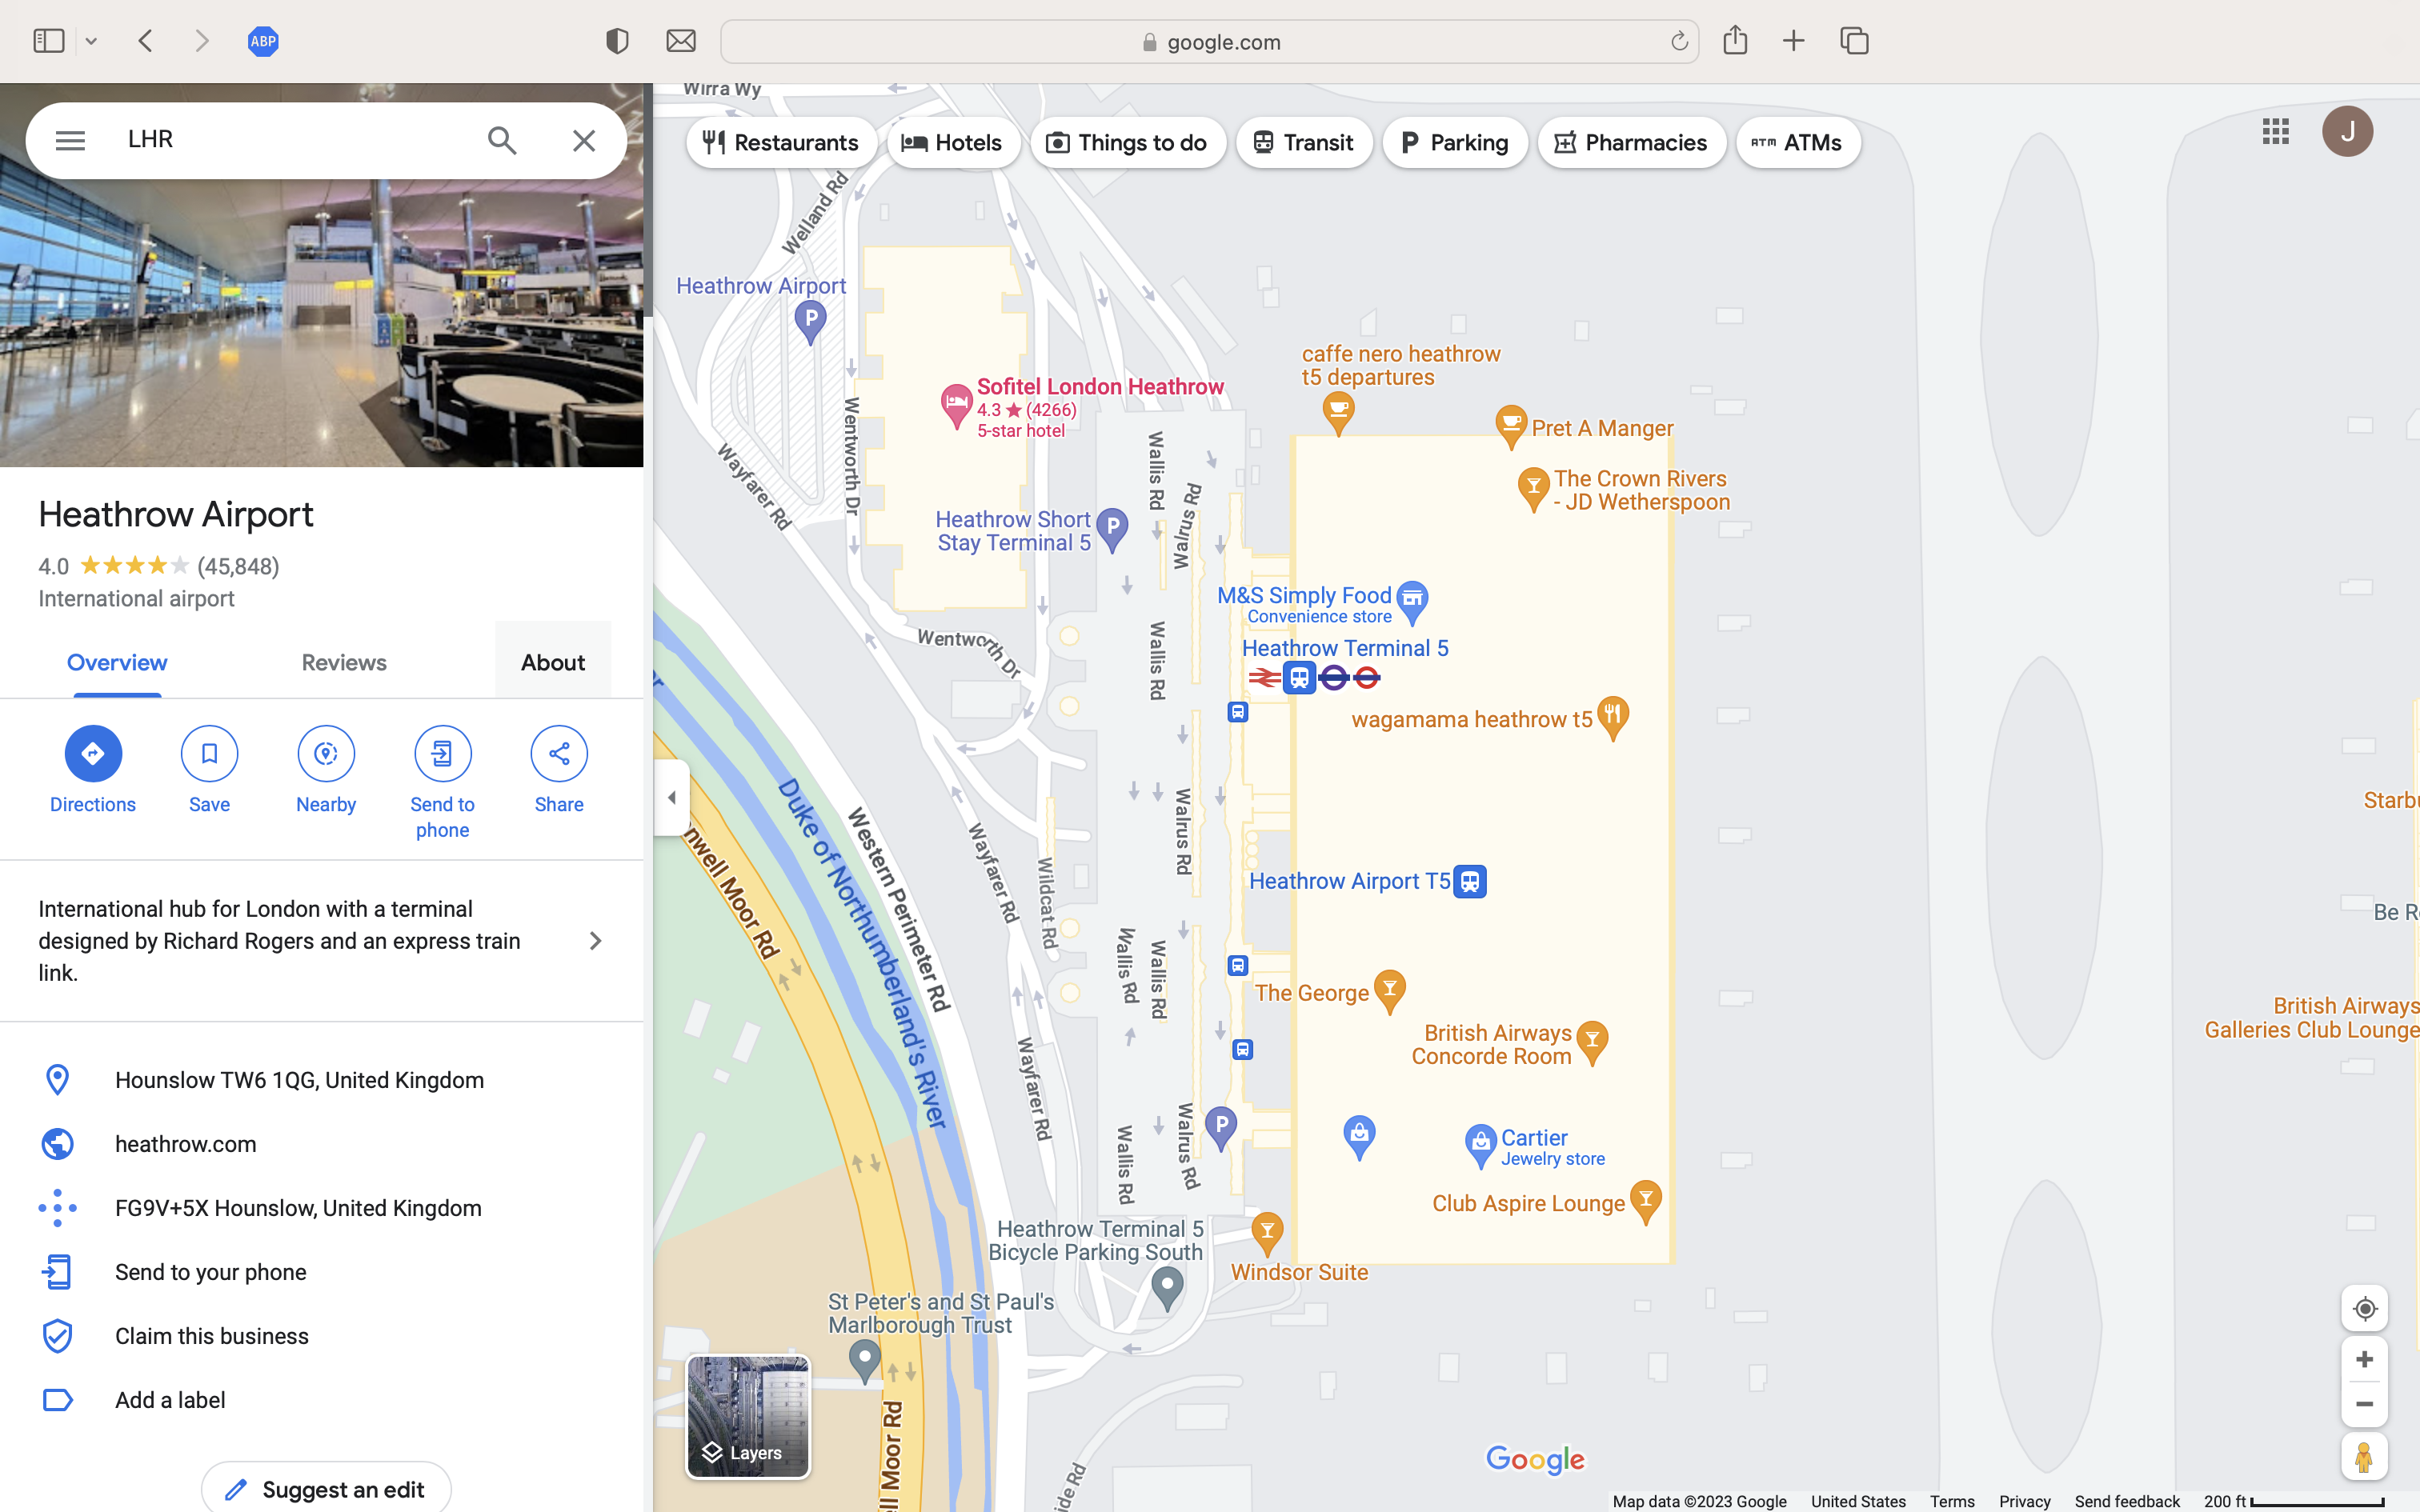Expand the airport description chevron
The image size is (2420, 1512).
595,940
